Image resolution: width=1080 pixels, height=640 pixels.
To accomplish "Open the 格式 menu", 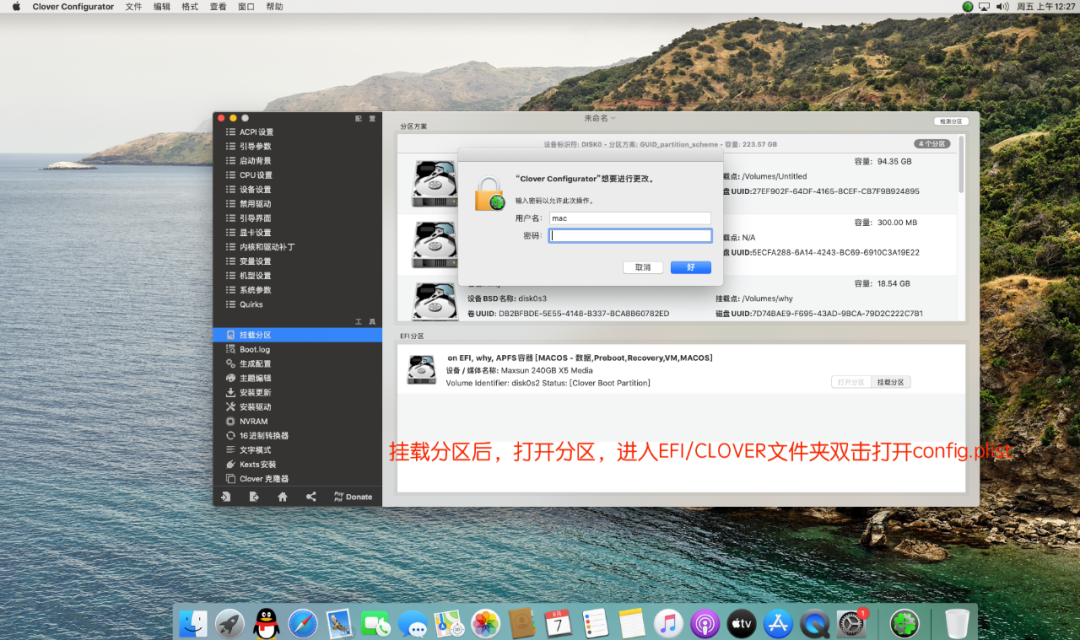I will click(x=190, y=6).
